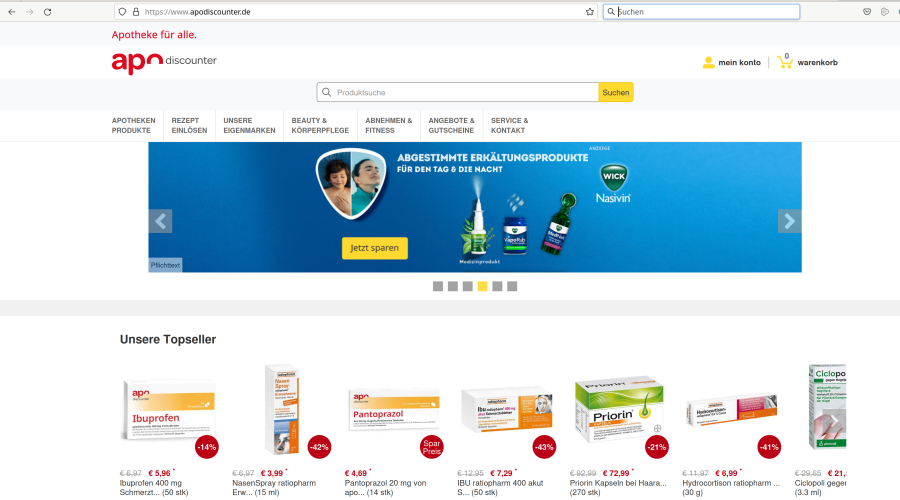The width and height of the screenshot is (900, 500).
Task: Focus the Produktsuche input field
Action: tap(457, 92)
